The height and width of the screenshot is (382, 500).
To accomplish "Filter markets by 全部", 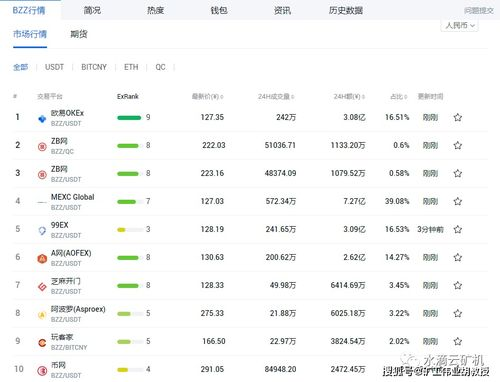I will [20, 67].
